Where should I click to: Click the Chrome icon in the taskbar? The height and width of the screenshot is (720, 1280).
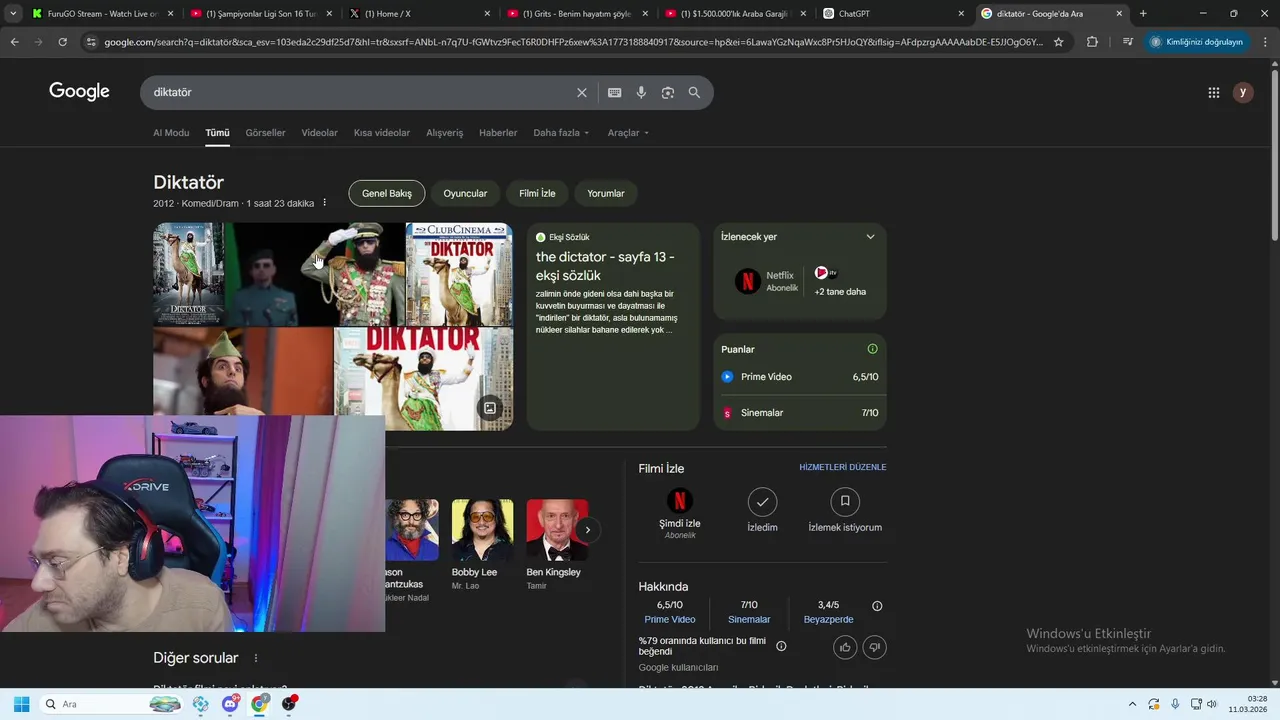point(260,704)
